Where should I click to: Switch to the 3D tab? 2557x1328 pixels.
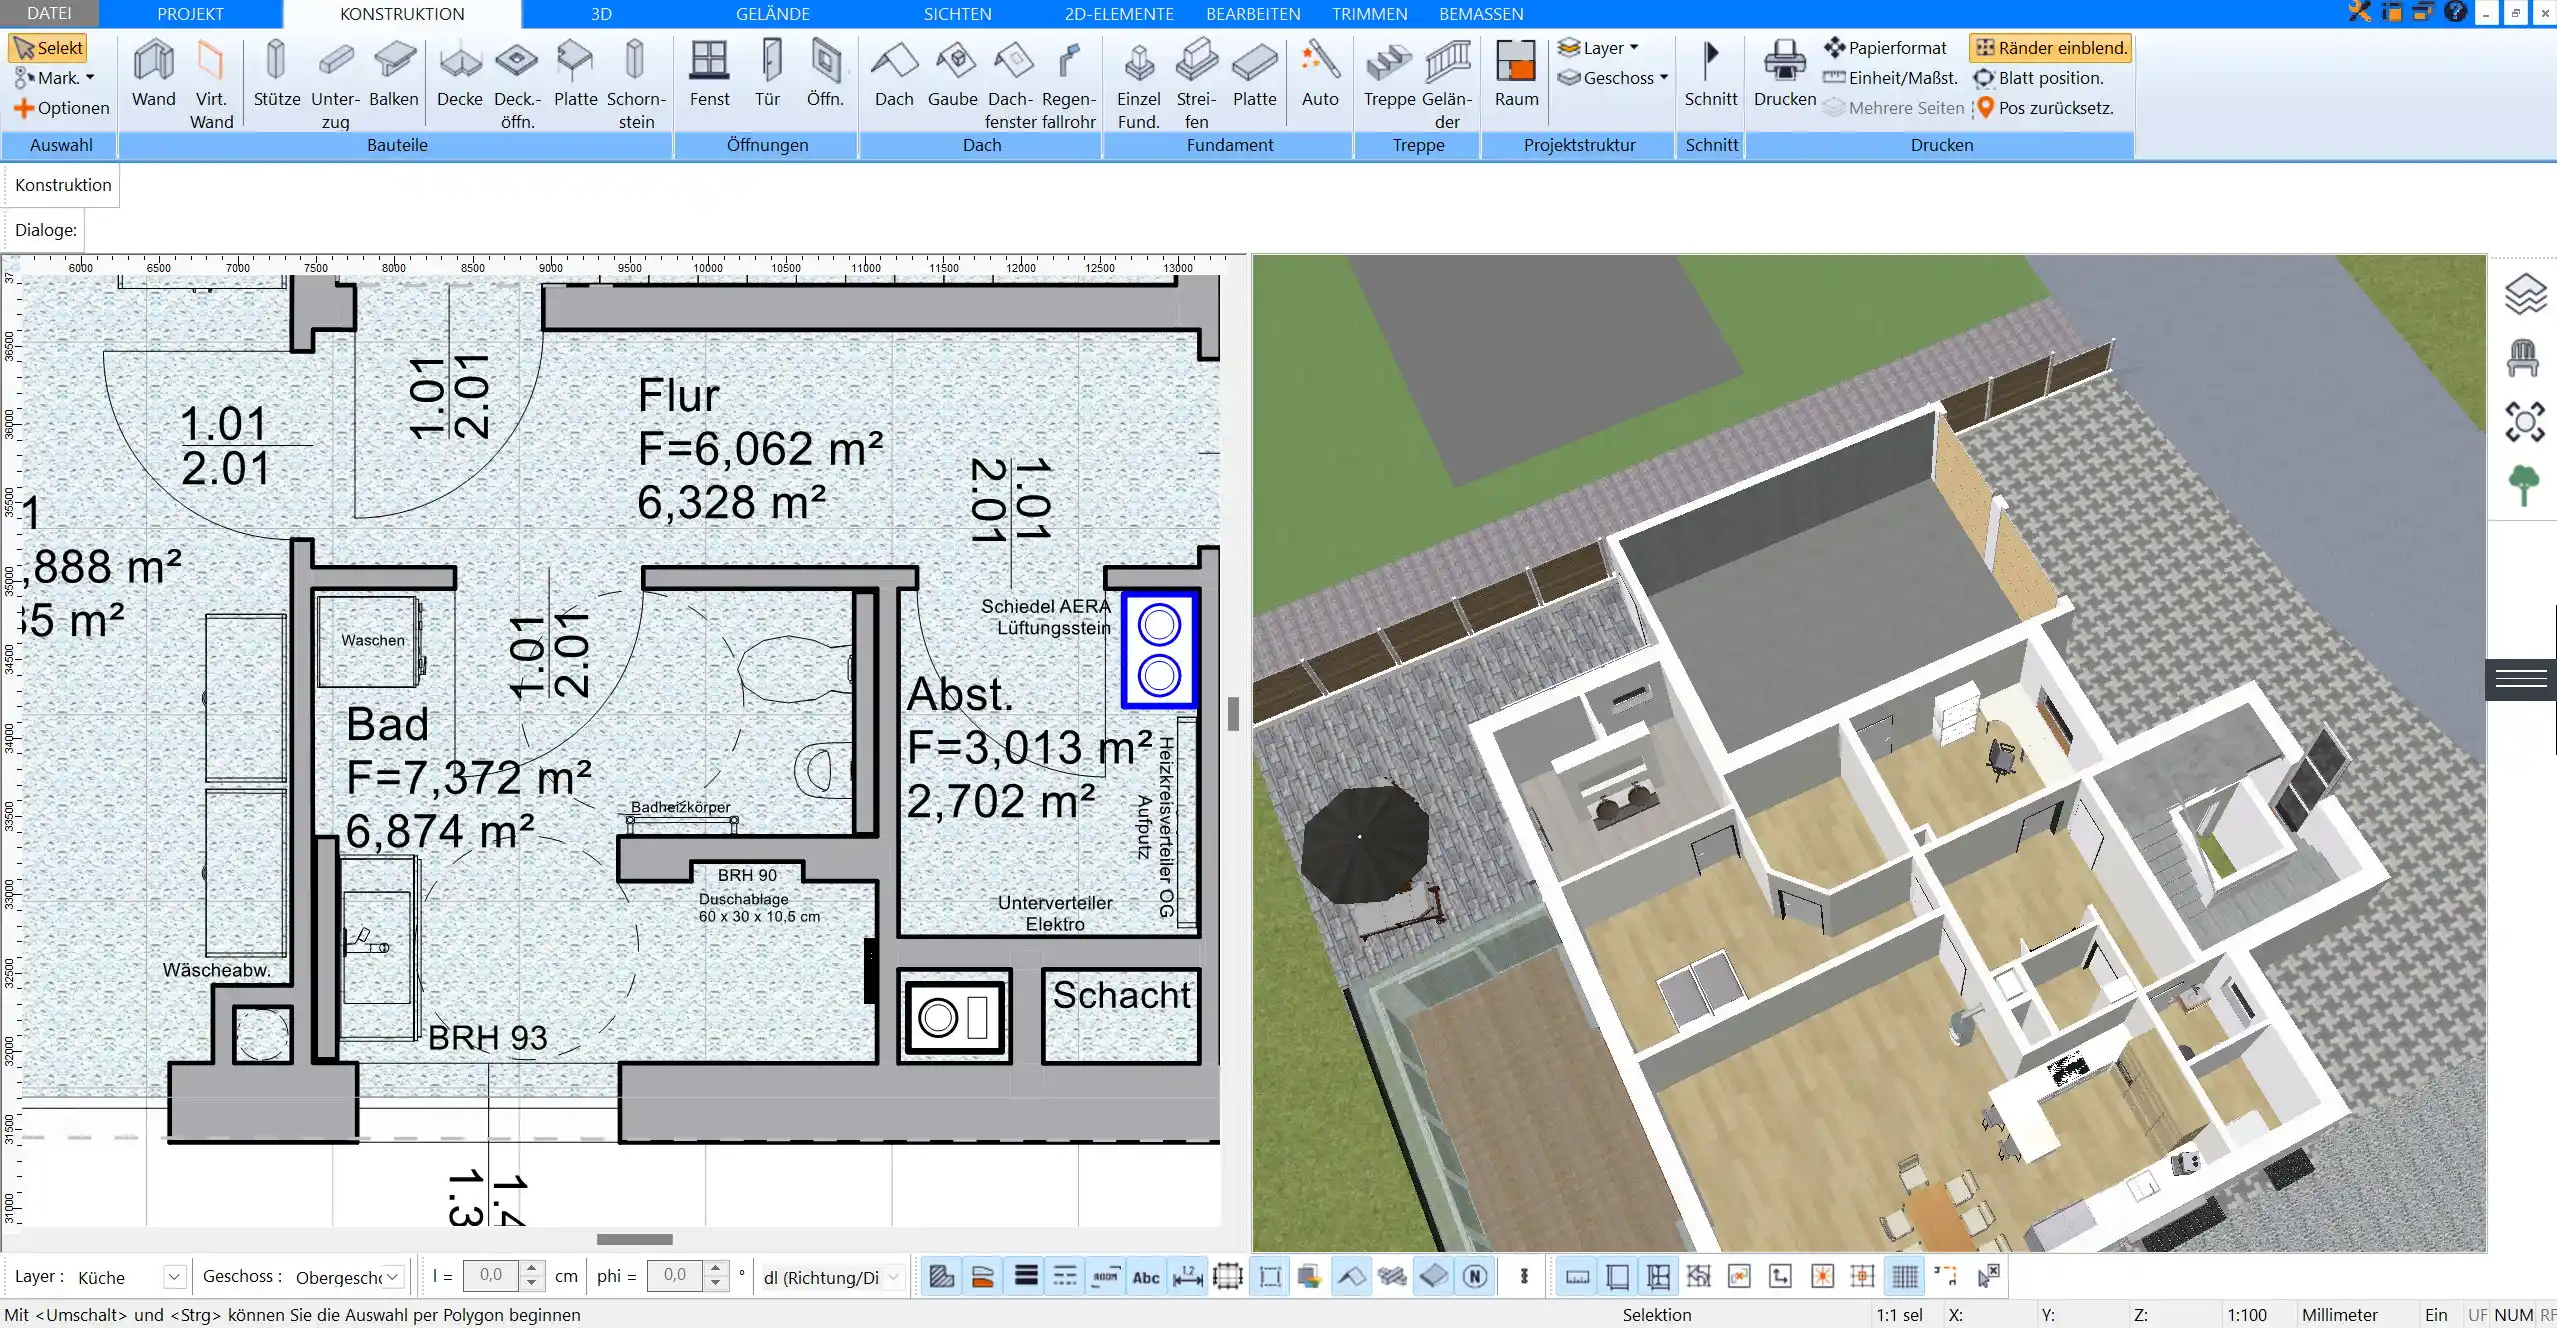(x=601, y=14)
